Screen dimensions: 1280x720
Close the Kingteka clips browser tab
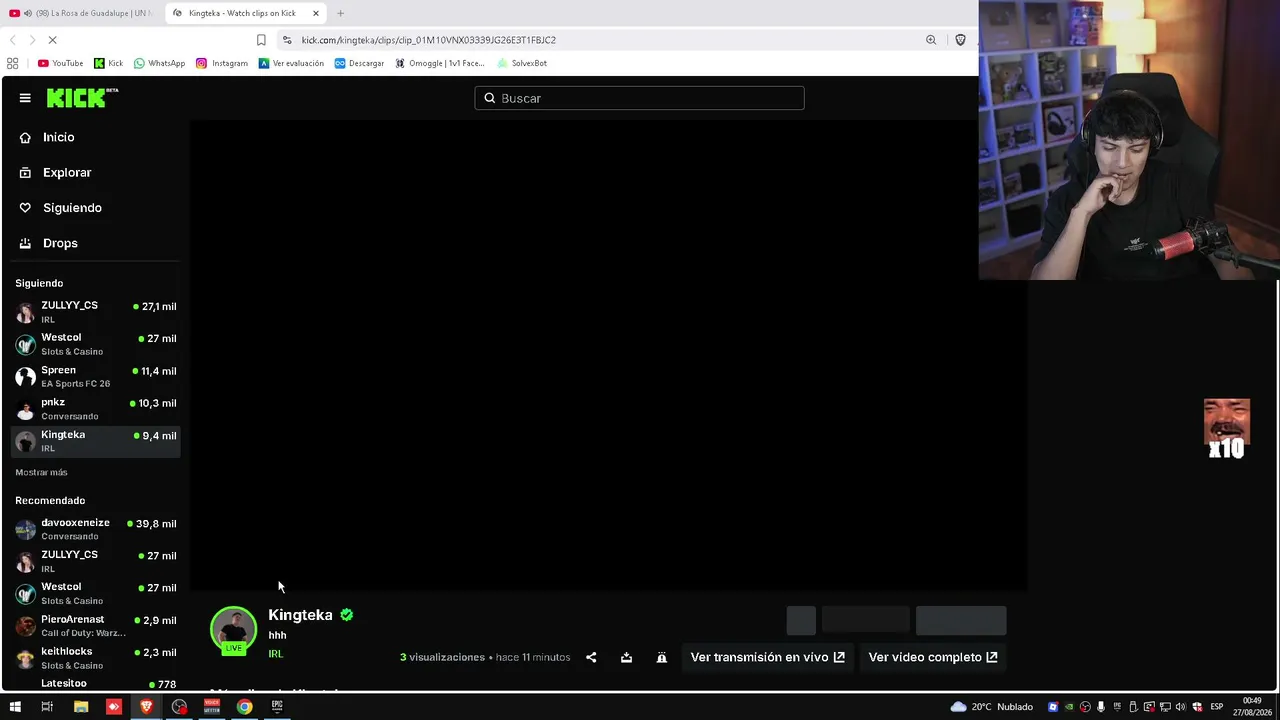point(316,13)
